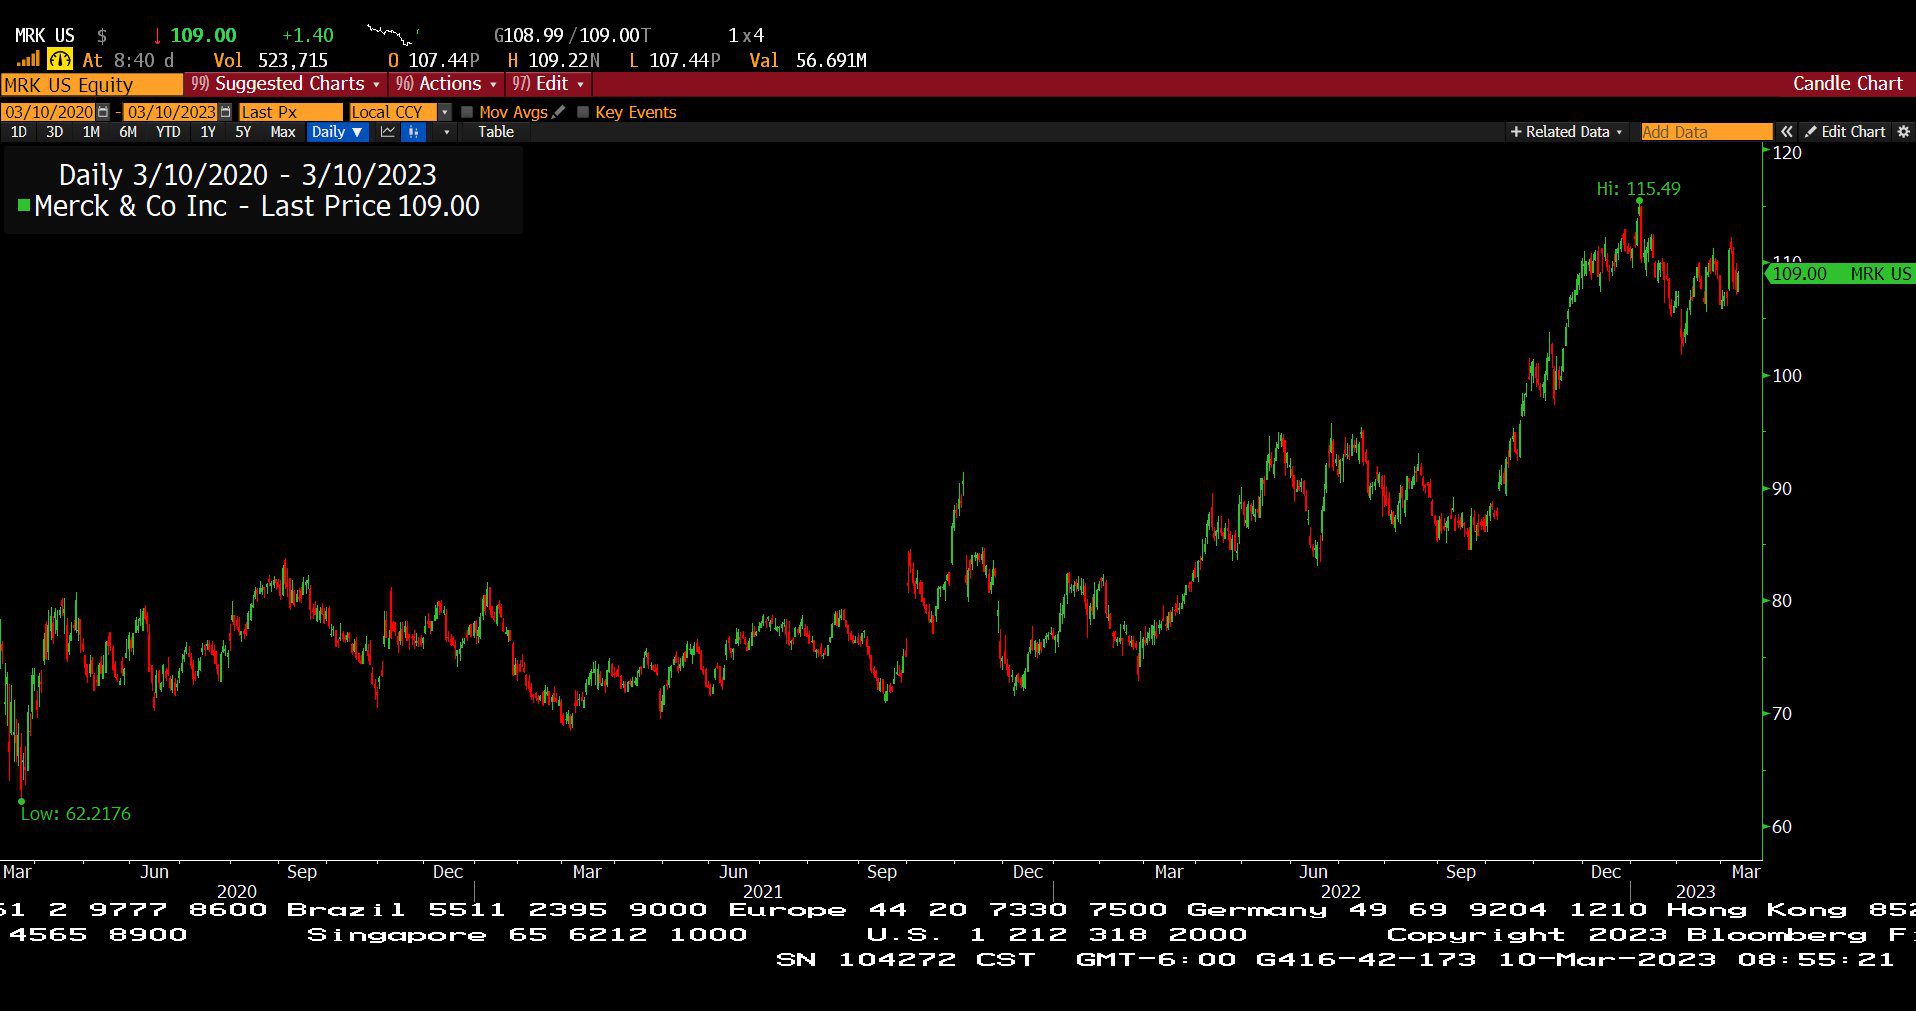The image size is (1916, 1011).
Task: Click the Daily 3/10/2020 - 3/10/2023 title
Action: 247,175
